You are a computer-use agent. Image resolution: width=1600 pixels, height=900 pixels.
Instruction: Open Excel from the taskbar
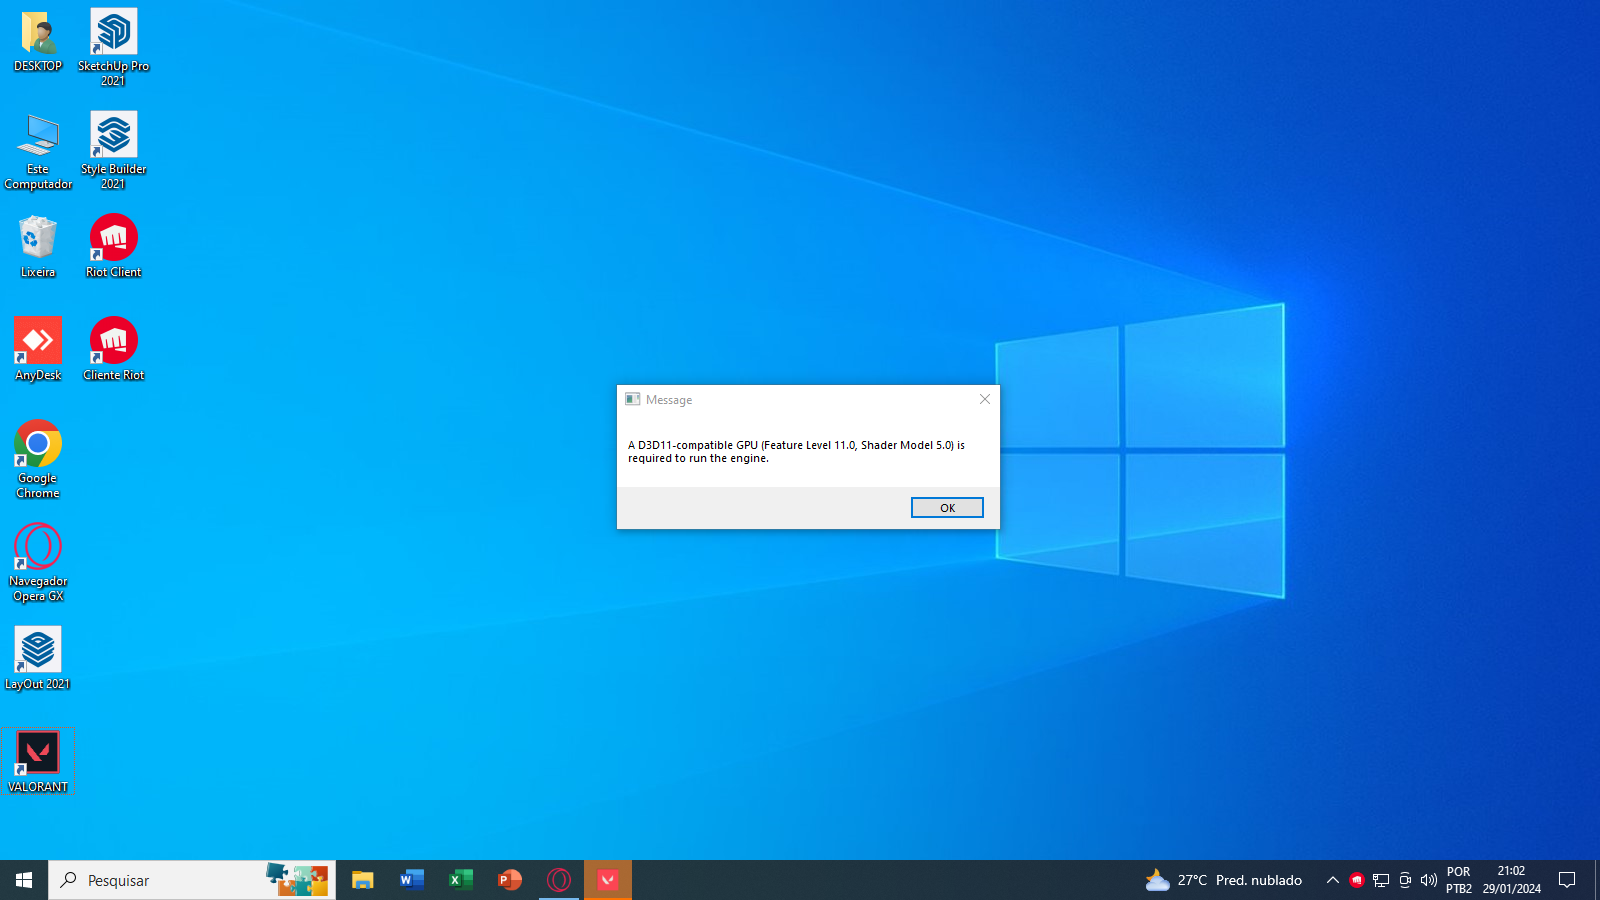pyautogui.click(x=460, y=880)
